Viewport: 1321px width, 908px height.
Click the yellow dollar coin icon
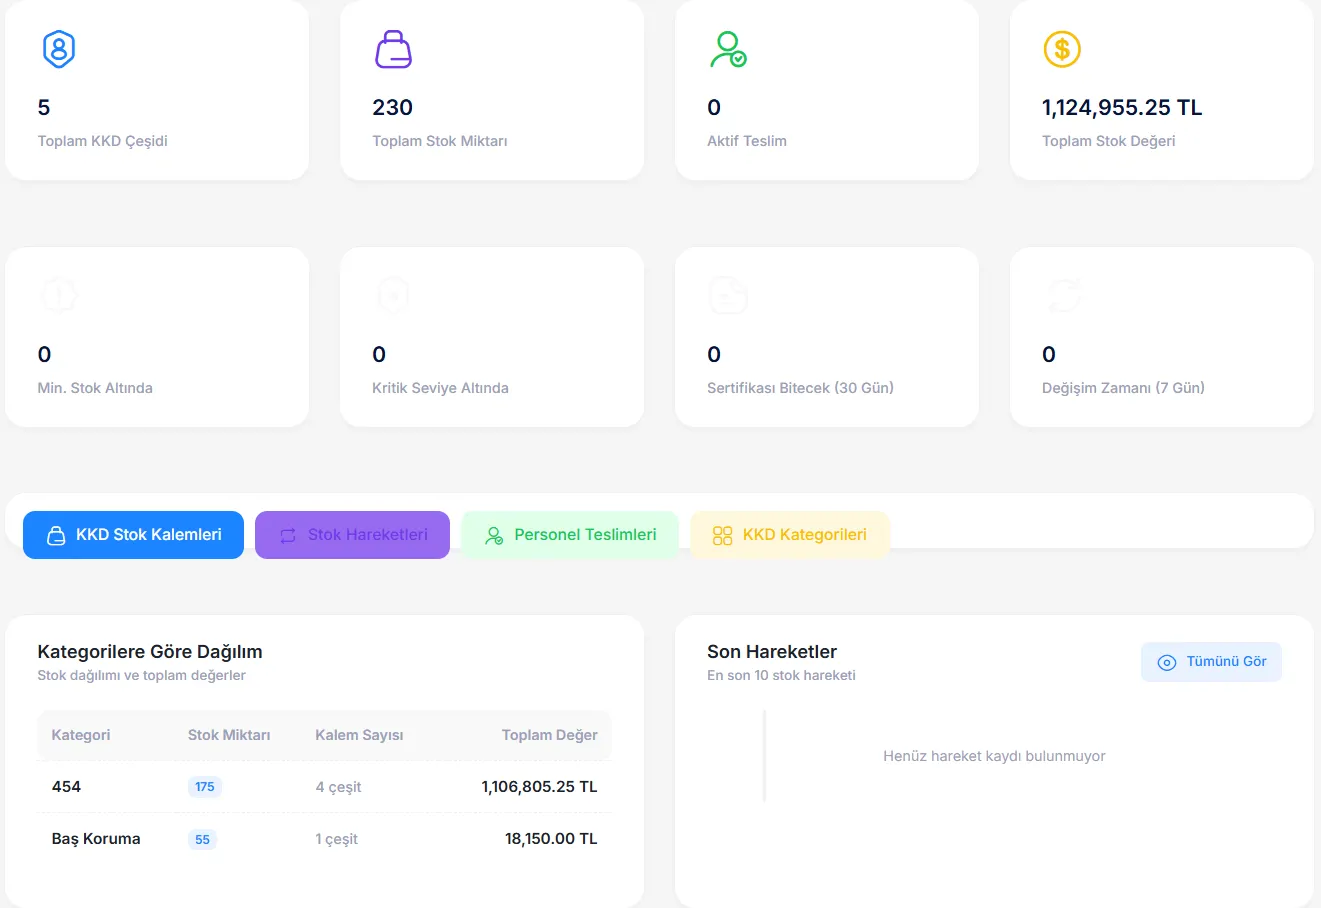pyautogui.click(x=1062, y=49)
